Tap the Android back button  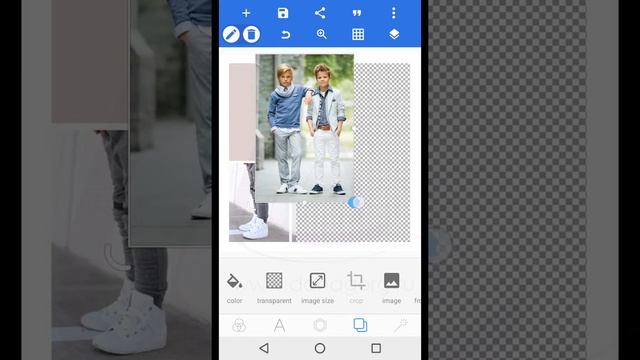click(264, 348)
